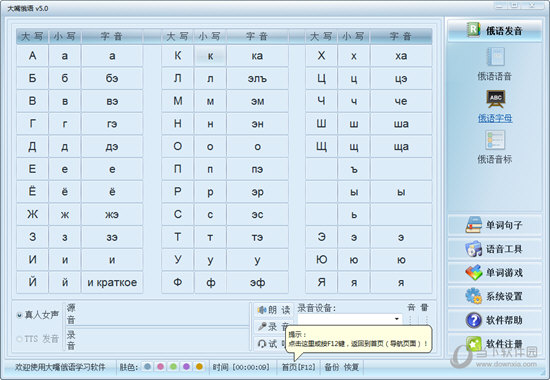The height and width of the screenshot is (380, 550).
Task: Click uppercase letter П cell
Action: (177, 169)
